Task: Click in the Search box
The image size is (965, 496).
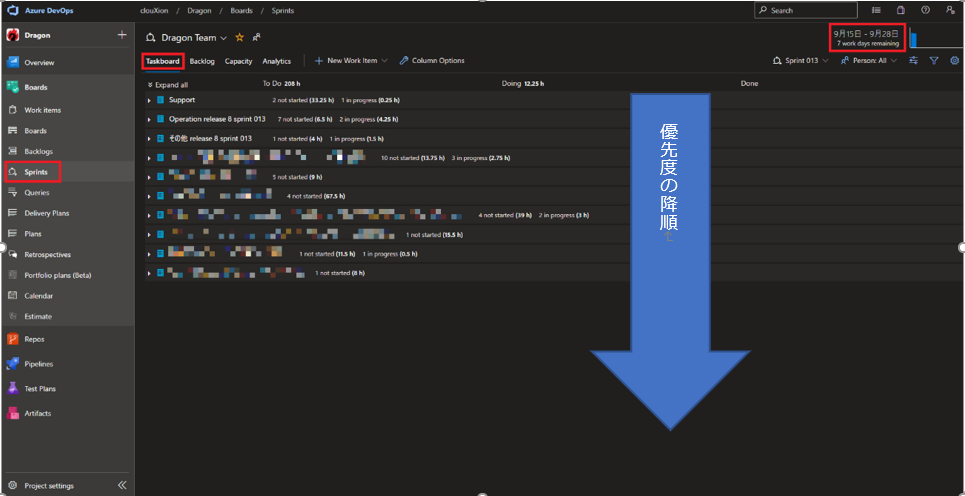Action: pyautogui.click(x=805, y=10)
